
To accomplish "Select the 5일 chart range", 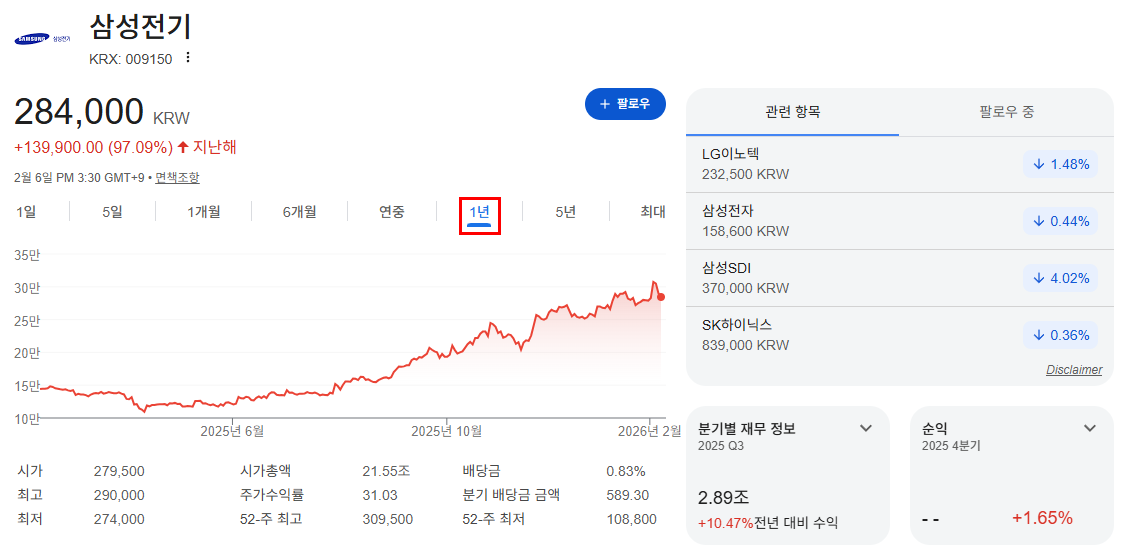I will (x=113, y=212).
